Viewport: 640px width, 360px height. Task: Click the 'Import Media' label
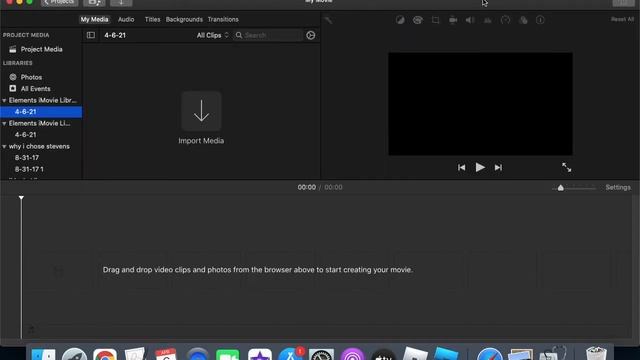pos(201,141)
